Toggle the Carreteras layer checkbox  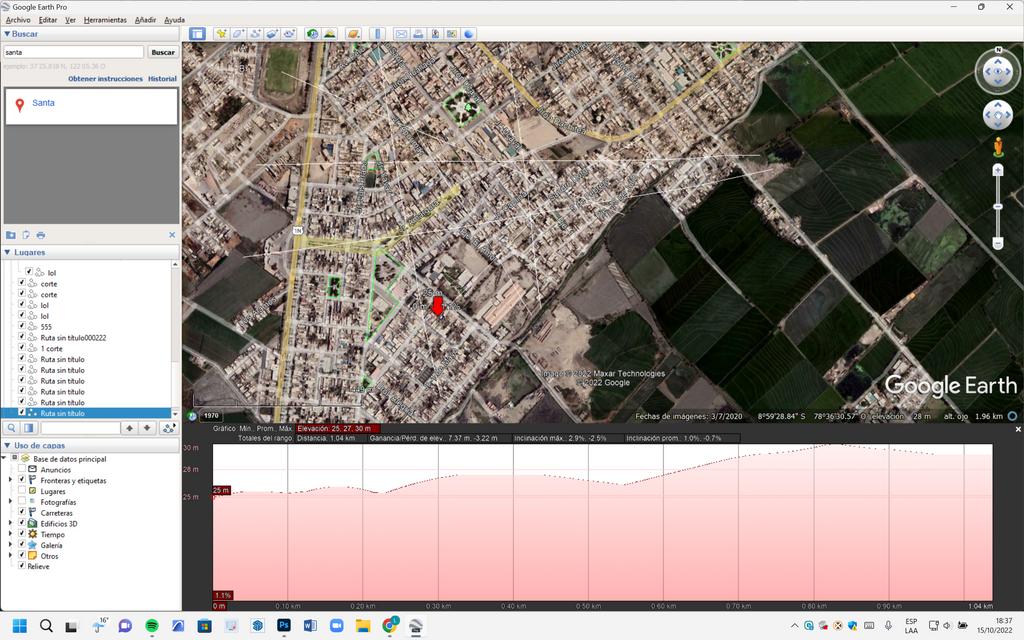(x=22, y=512)
